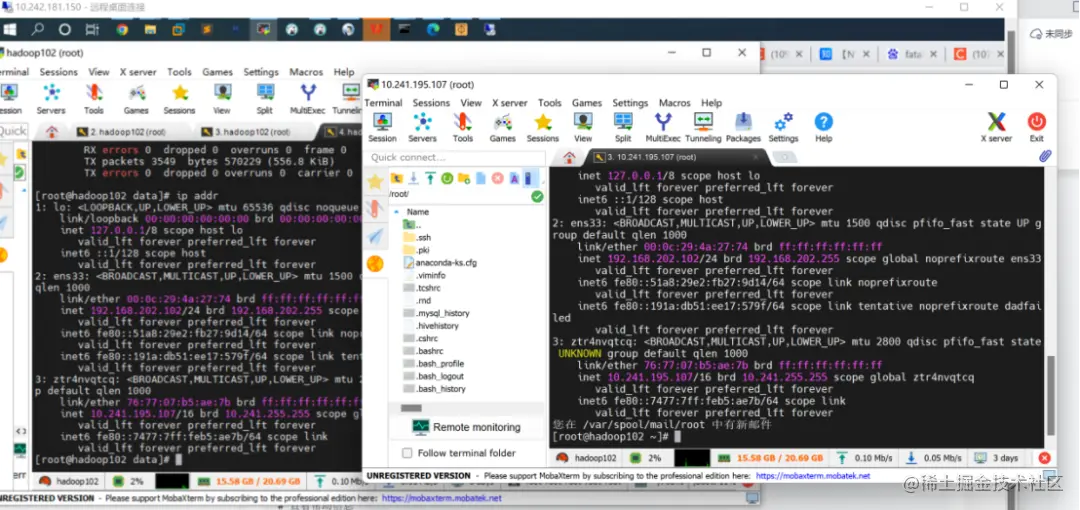Go to home tab in front window
This screenshot has height=510, width=1080.
569,157
